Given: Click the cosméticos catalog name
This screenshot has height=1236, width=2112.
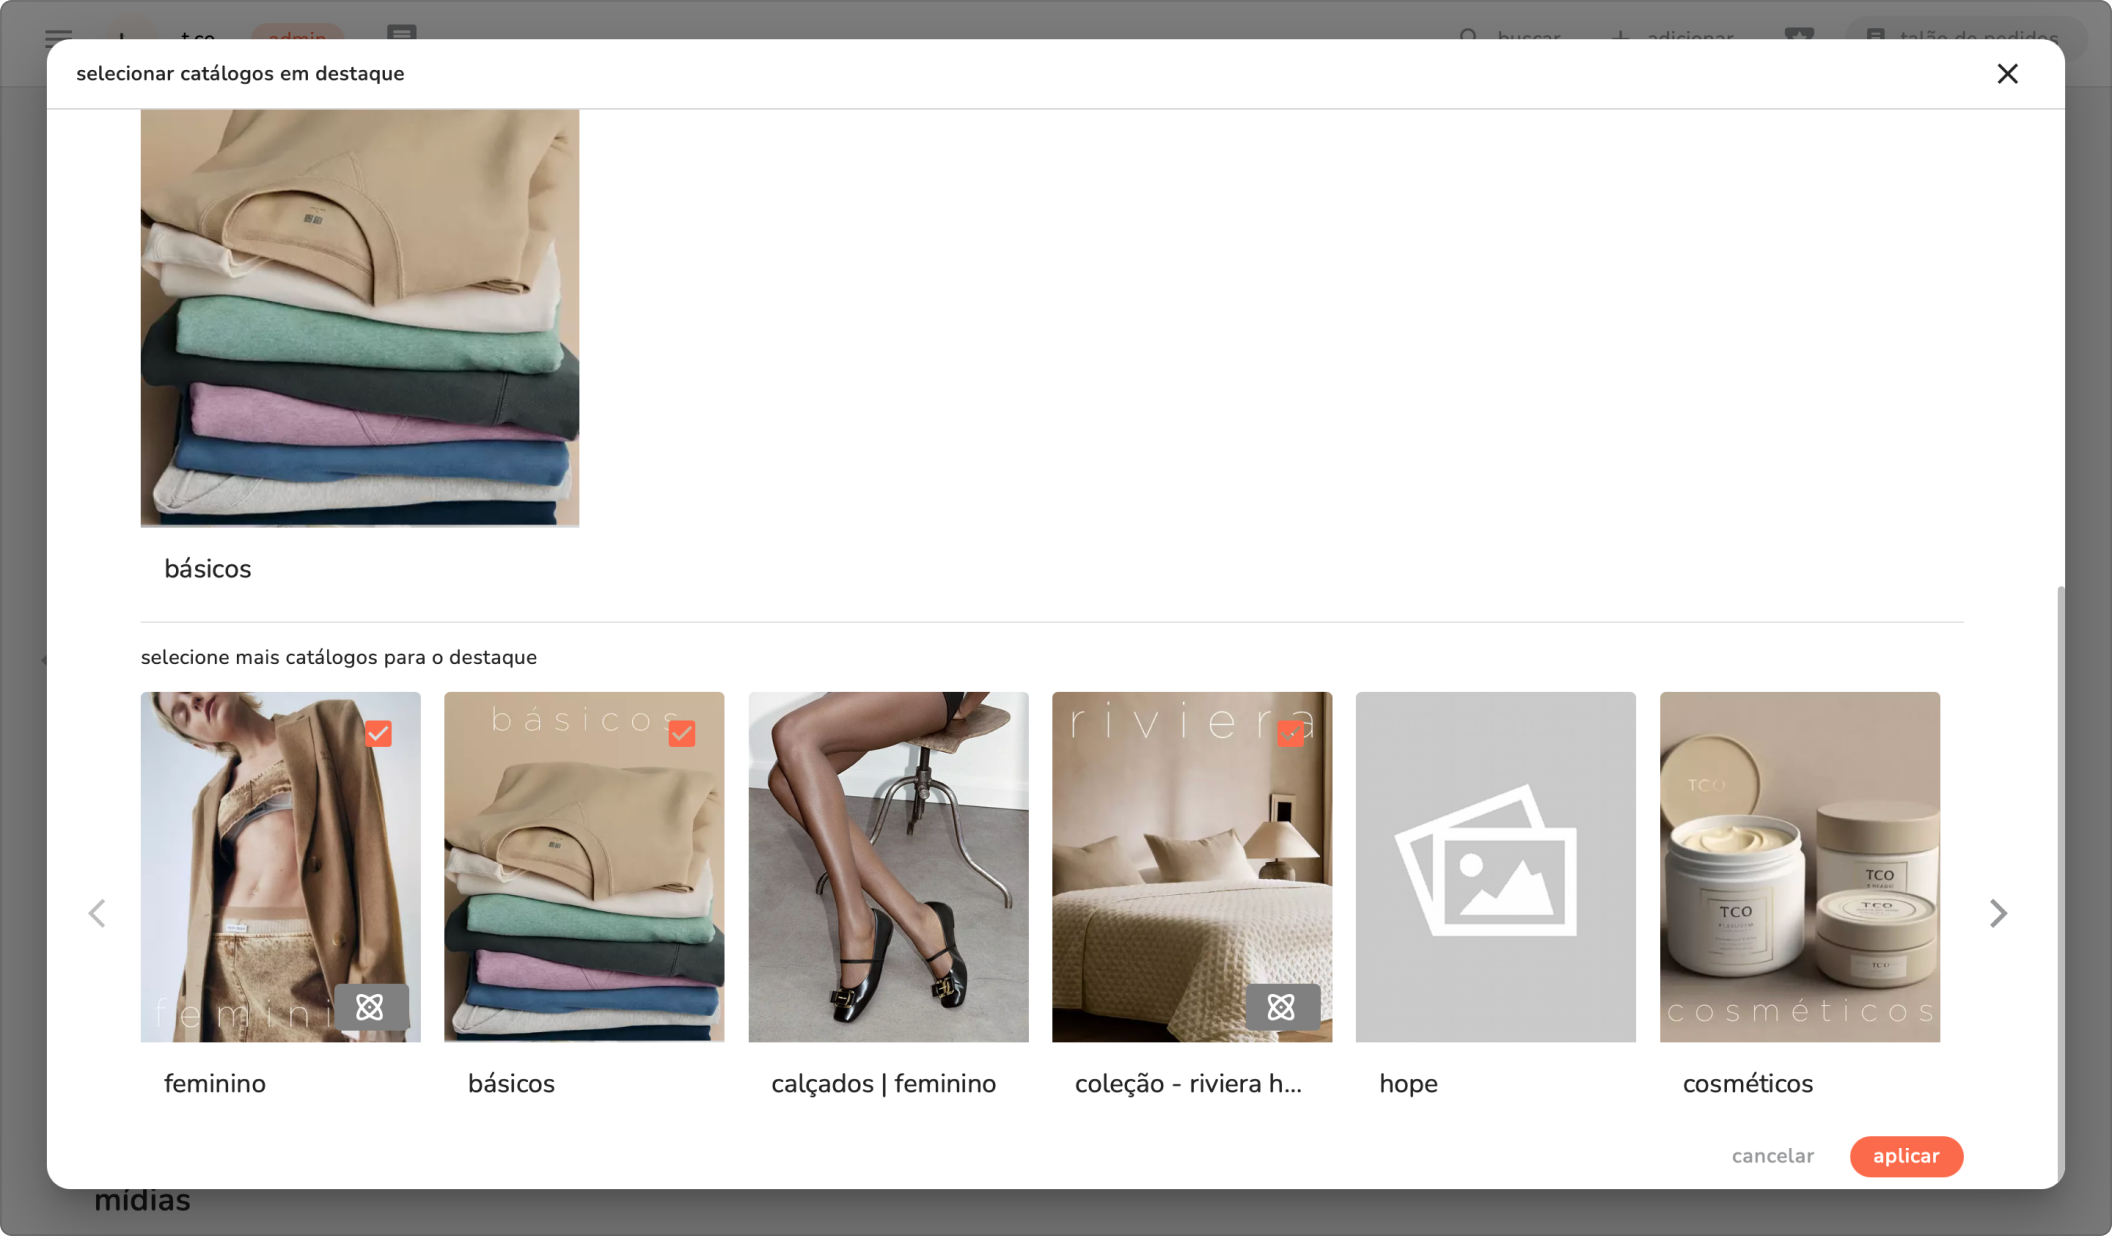Looking at the screenshot, I should [1747, 1084].
